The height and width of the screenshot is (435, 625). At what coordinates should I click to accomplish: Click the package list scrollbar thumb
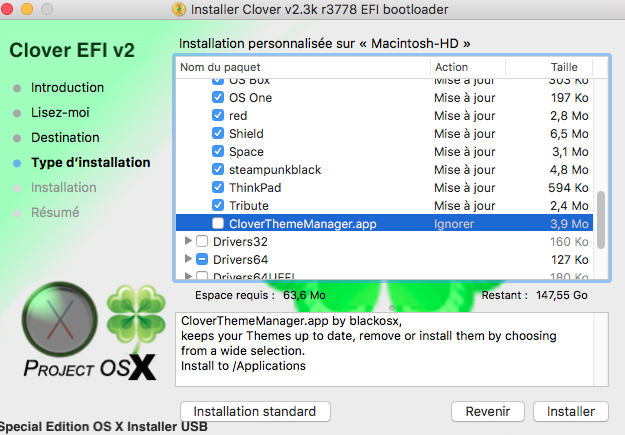601,220
